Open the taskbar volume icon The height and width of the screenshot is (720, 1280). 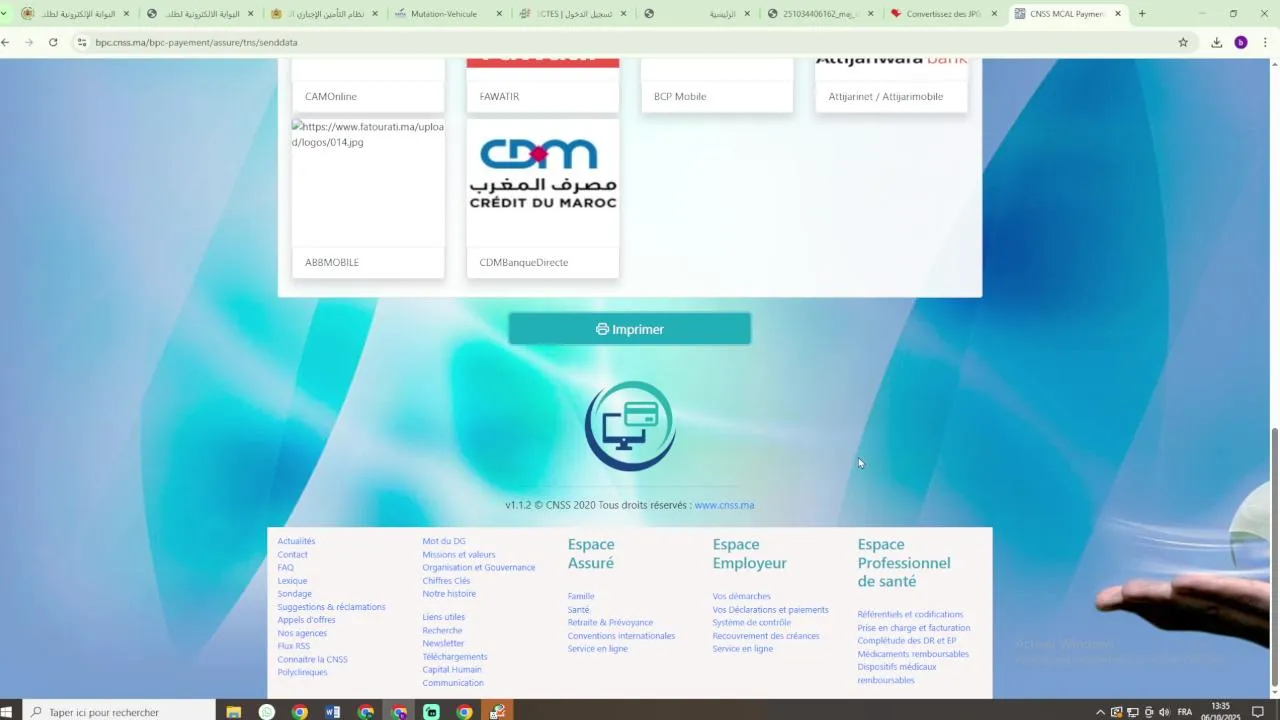pos(1164,712)
